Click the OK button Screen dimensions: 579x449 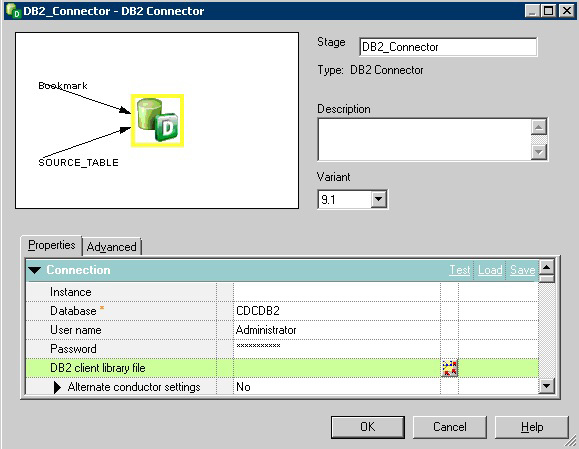[x=368, y=427]
